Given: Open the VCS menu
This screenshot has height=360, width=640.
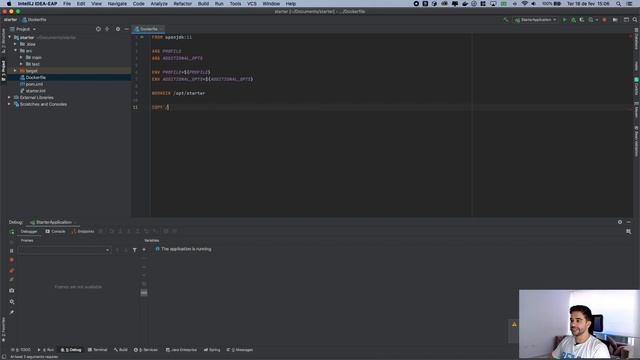Looking at the screenshot, I should coord(252,4).
